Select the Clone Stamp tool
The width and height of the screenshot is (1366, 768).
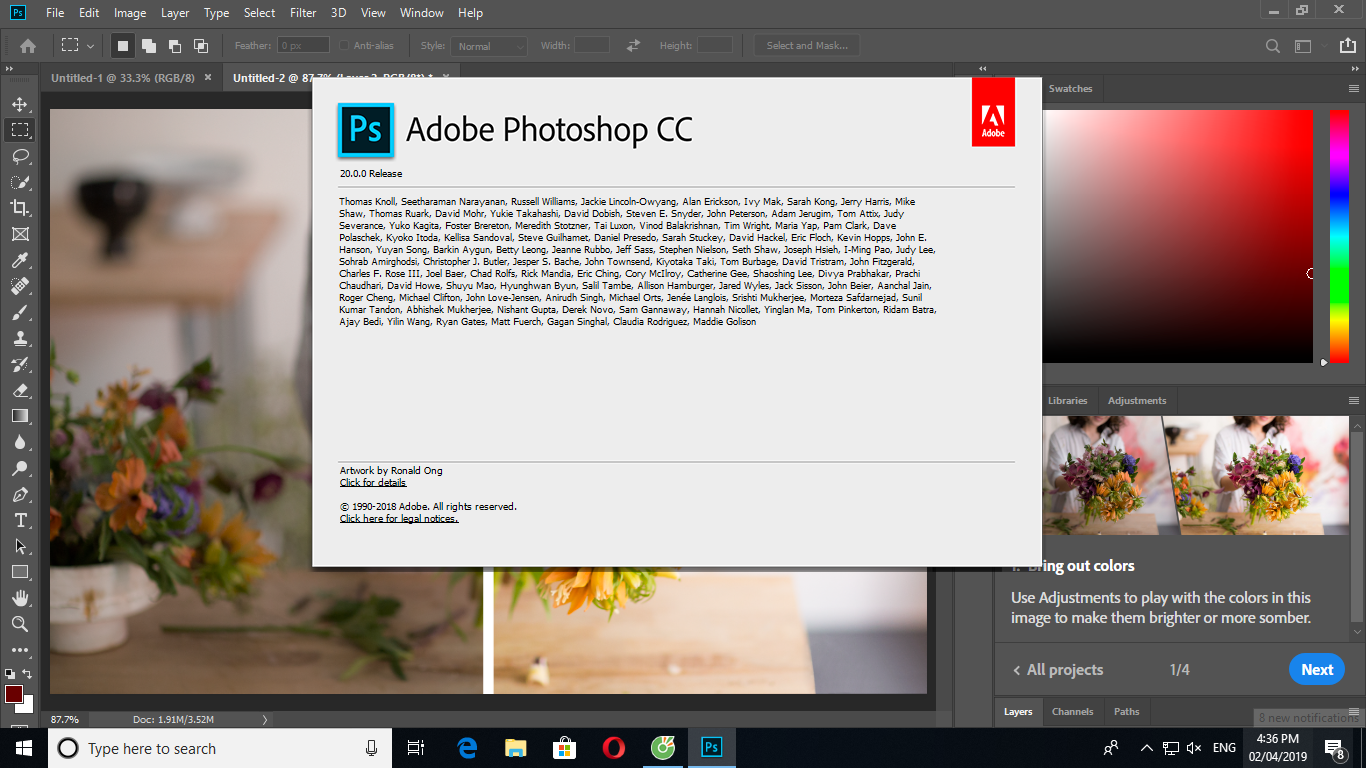20,338
